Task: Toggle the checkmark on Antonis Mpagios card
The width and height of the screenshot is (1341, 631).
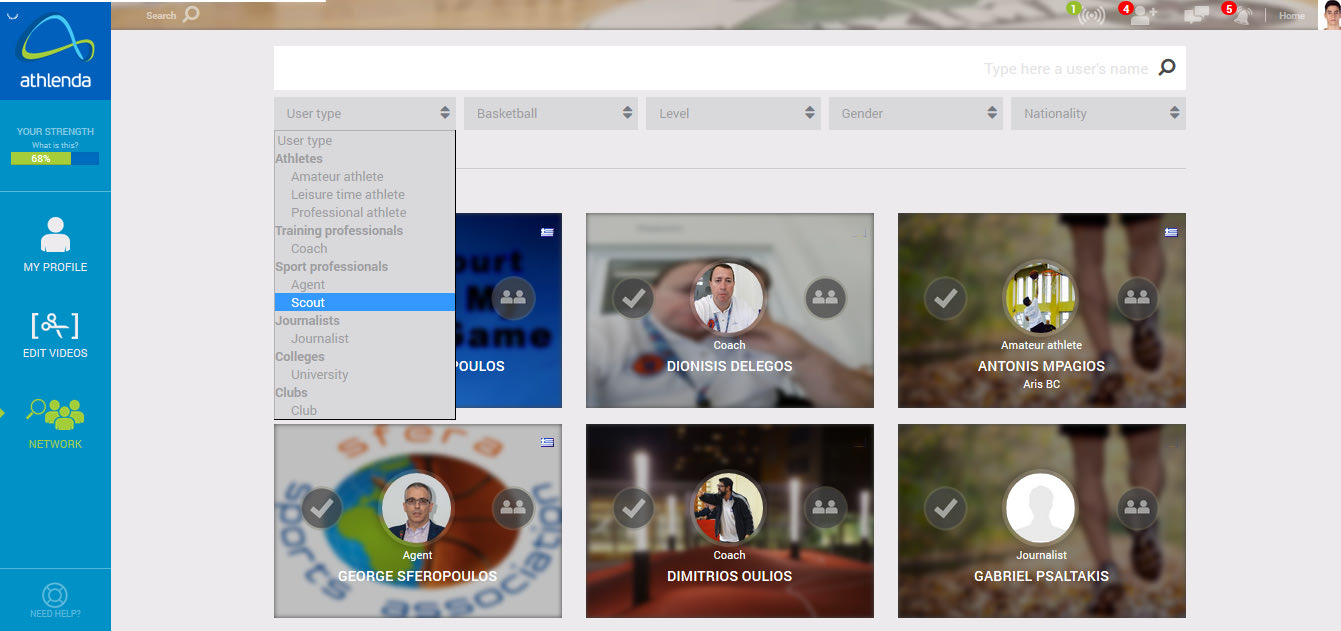Action: point(945,298)
